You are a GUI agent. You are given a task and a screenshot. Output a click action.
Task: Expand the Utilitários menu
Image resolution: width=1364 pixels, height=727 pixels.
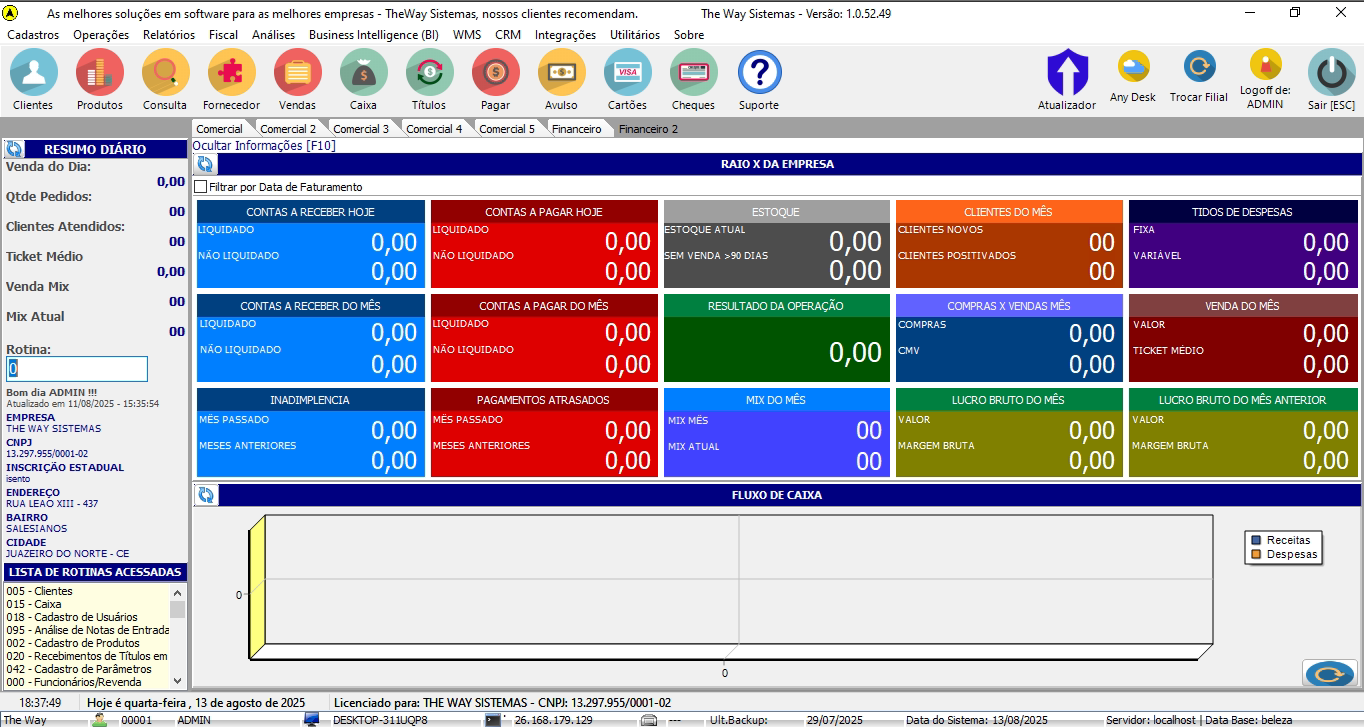634,34
